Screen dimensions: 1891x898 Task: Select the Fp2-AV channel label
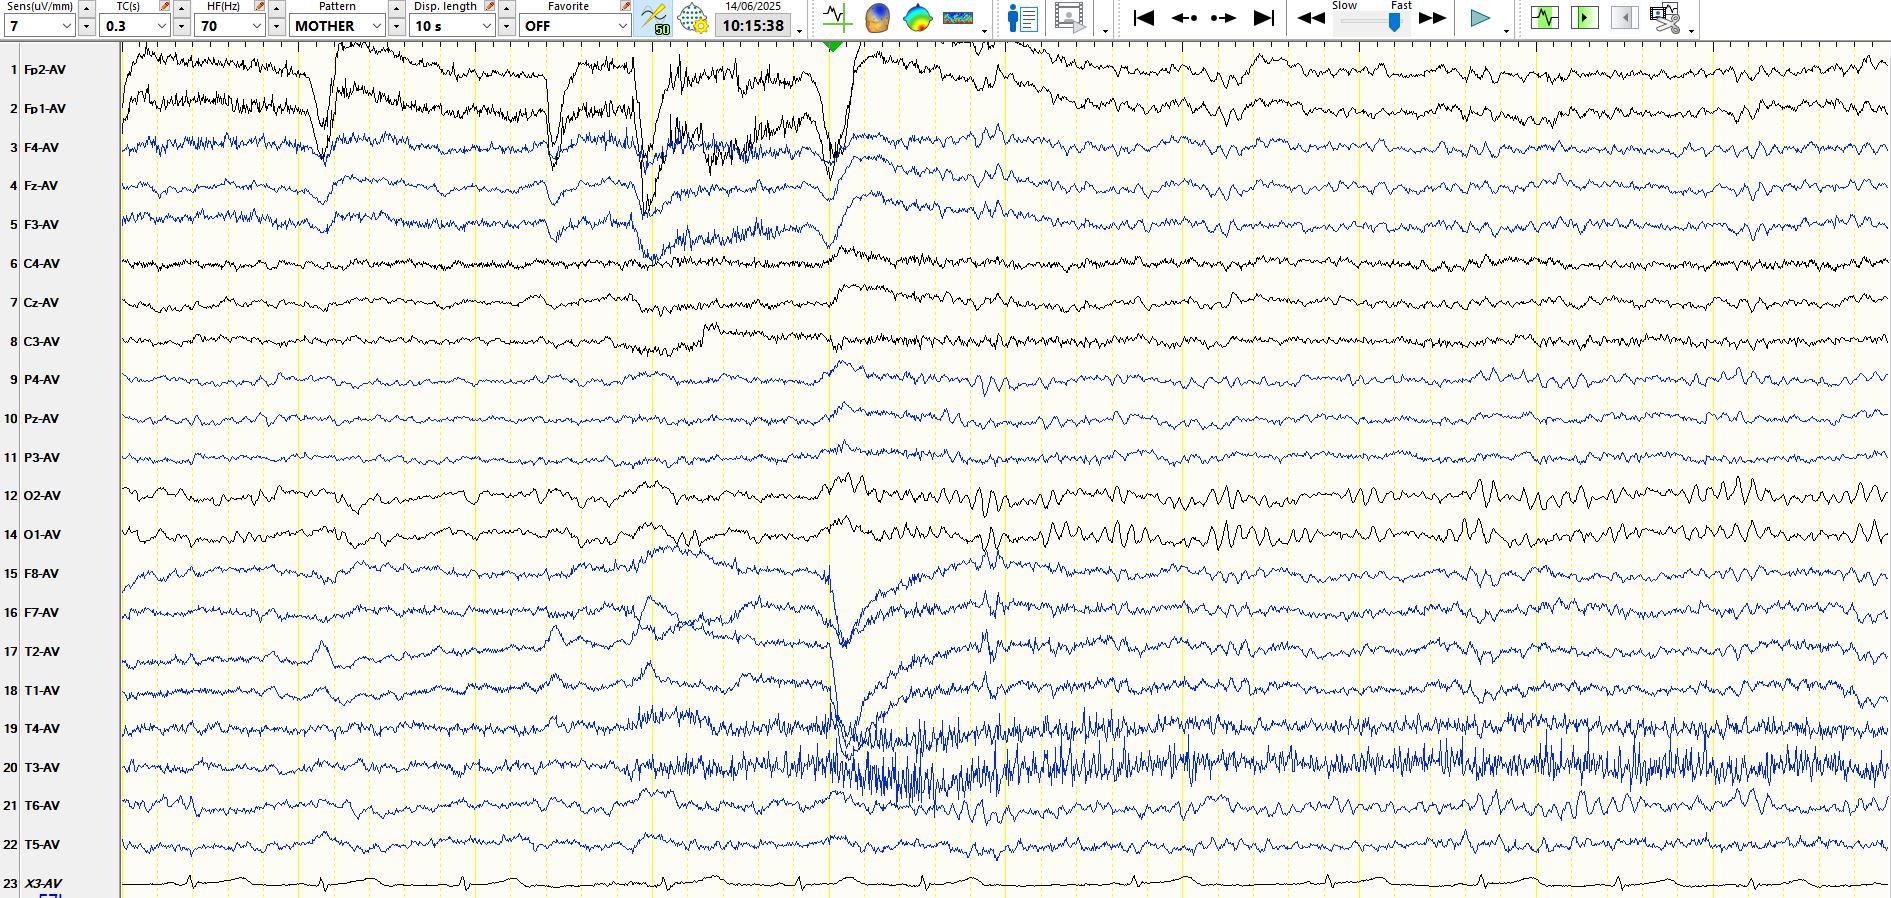[x=45, y=70]
